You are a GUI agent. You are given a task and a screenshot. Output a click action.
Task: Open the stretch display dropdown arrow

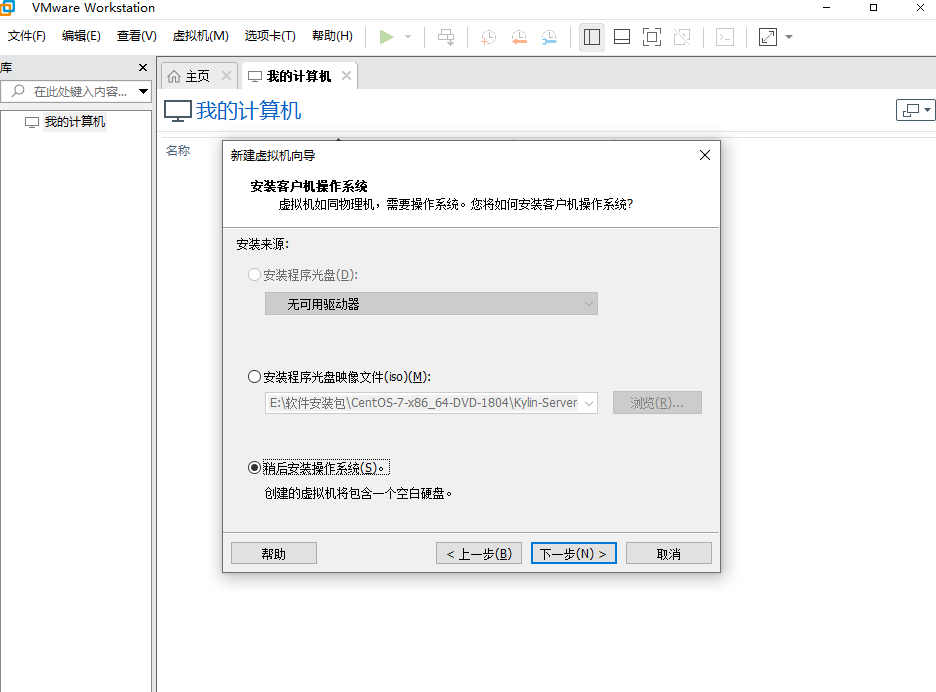(789, 37)
